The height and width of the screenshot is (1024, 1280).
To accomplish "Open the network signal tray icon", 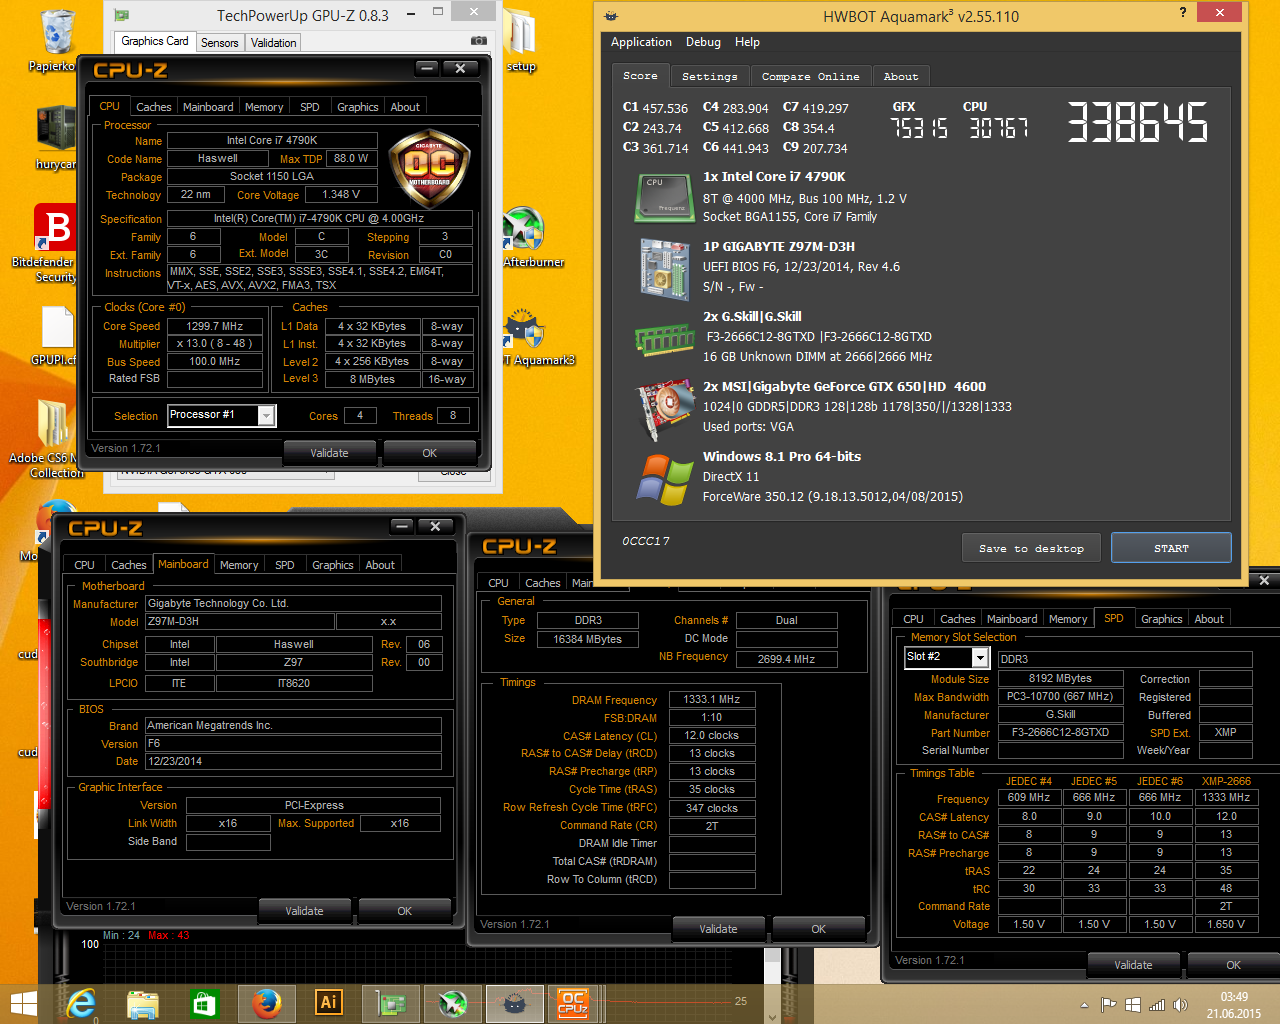I will point(1157,1005).
